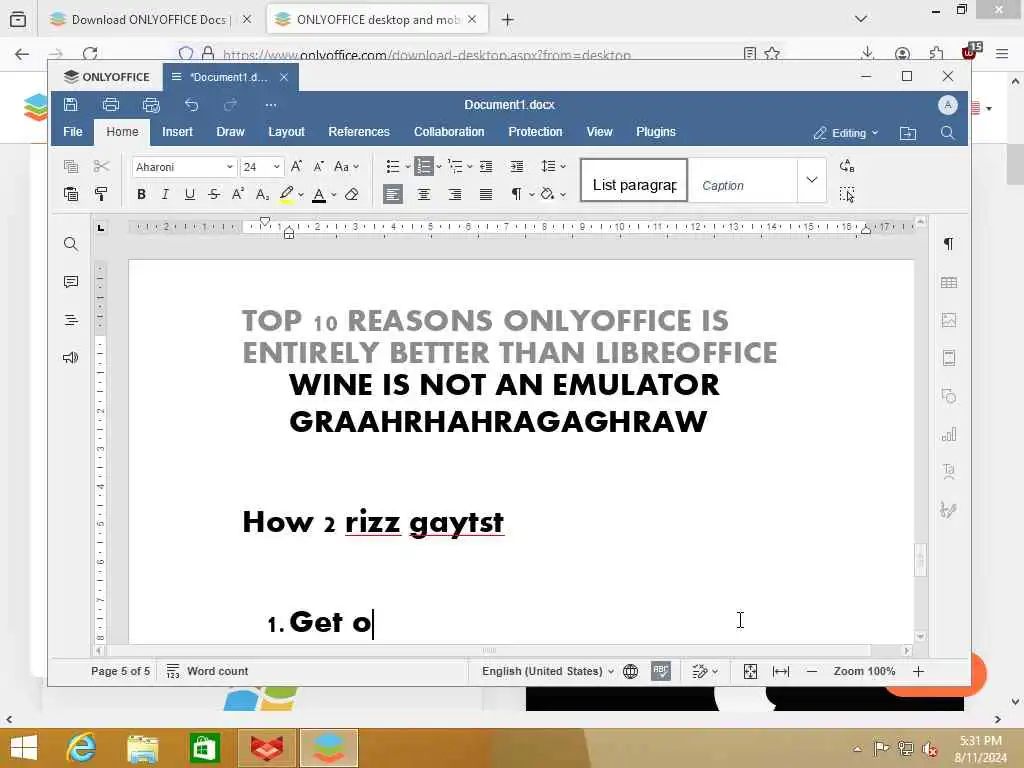Expand the paragraph styles gallery
The height and width of the screenshot is (768, 1024).
[x=812, y=180]
